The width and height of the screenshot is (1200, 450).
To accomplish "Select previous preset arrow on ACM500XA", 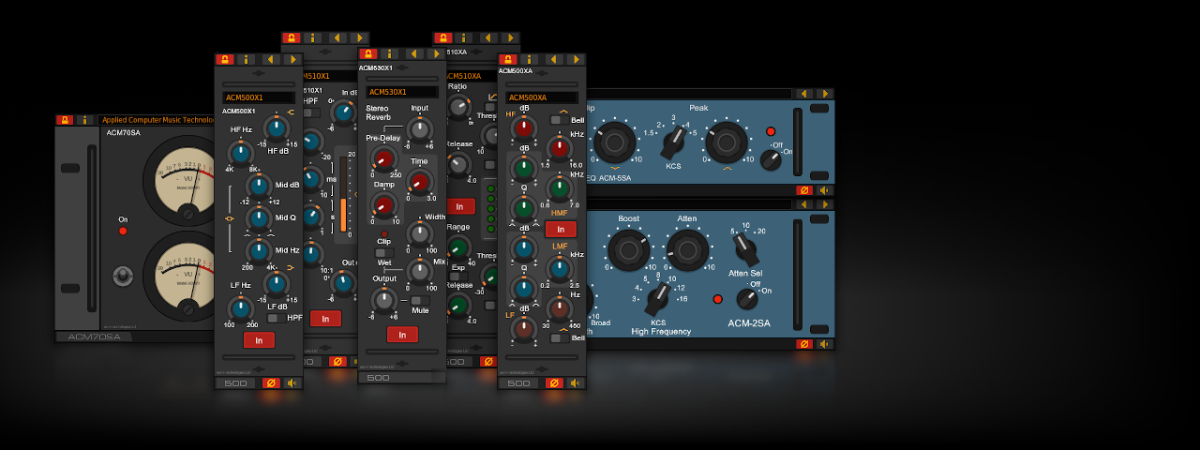I will click(554, 59).
